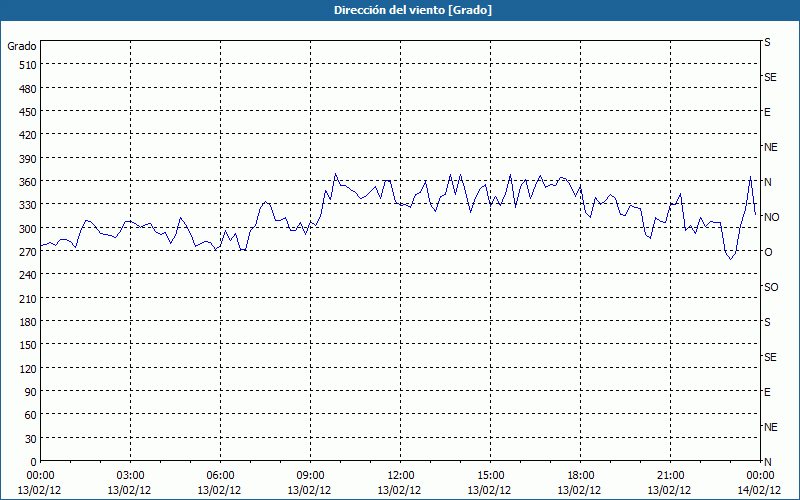Pick the 390 degree axis label

coord(28,159)
